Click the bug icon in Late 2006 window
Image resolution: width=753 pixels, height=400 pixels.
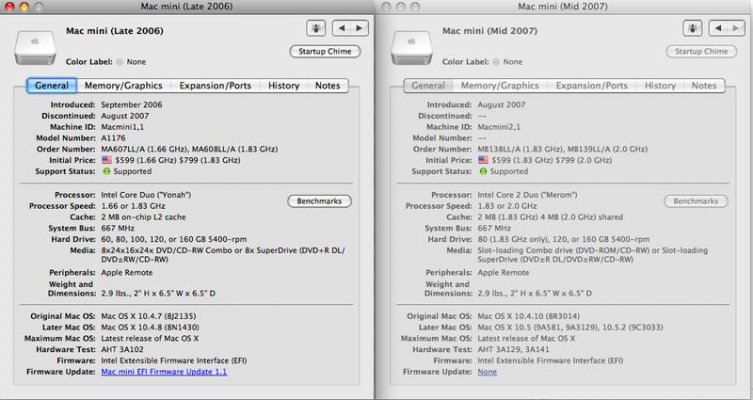tap(316, 28)
